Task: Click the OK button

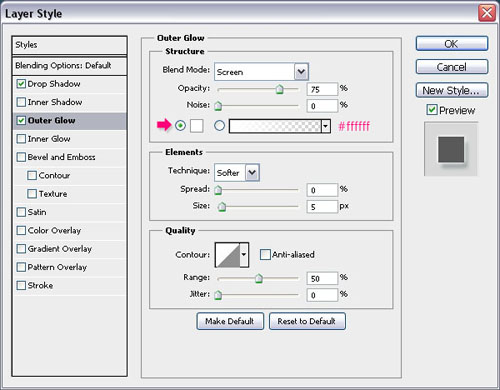Action: pyautogui.click(x=452, y=44)
